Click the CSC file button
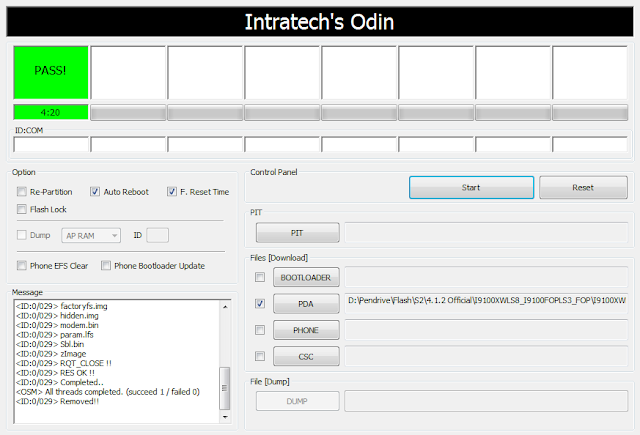The height and width of the screenshot is (435, 640). (x=306, y=356)
